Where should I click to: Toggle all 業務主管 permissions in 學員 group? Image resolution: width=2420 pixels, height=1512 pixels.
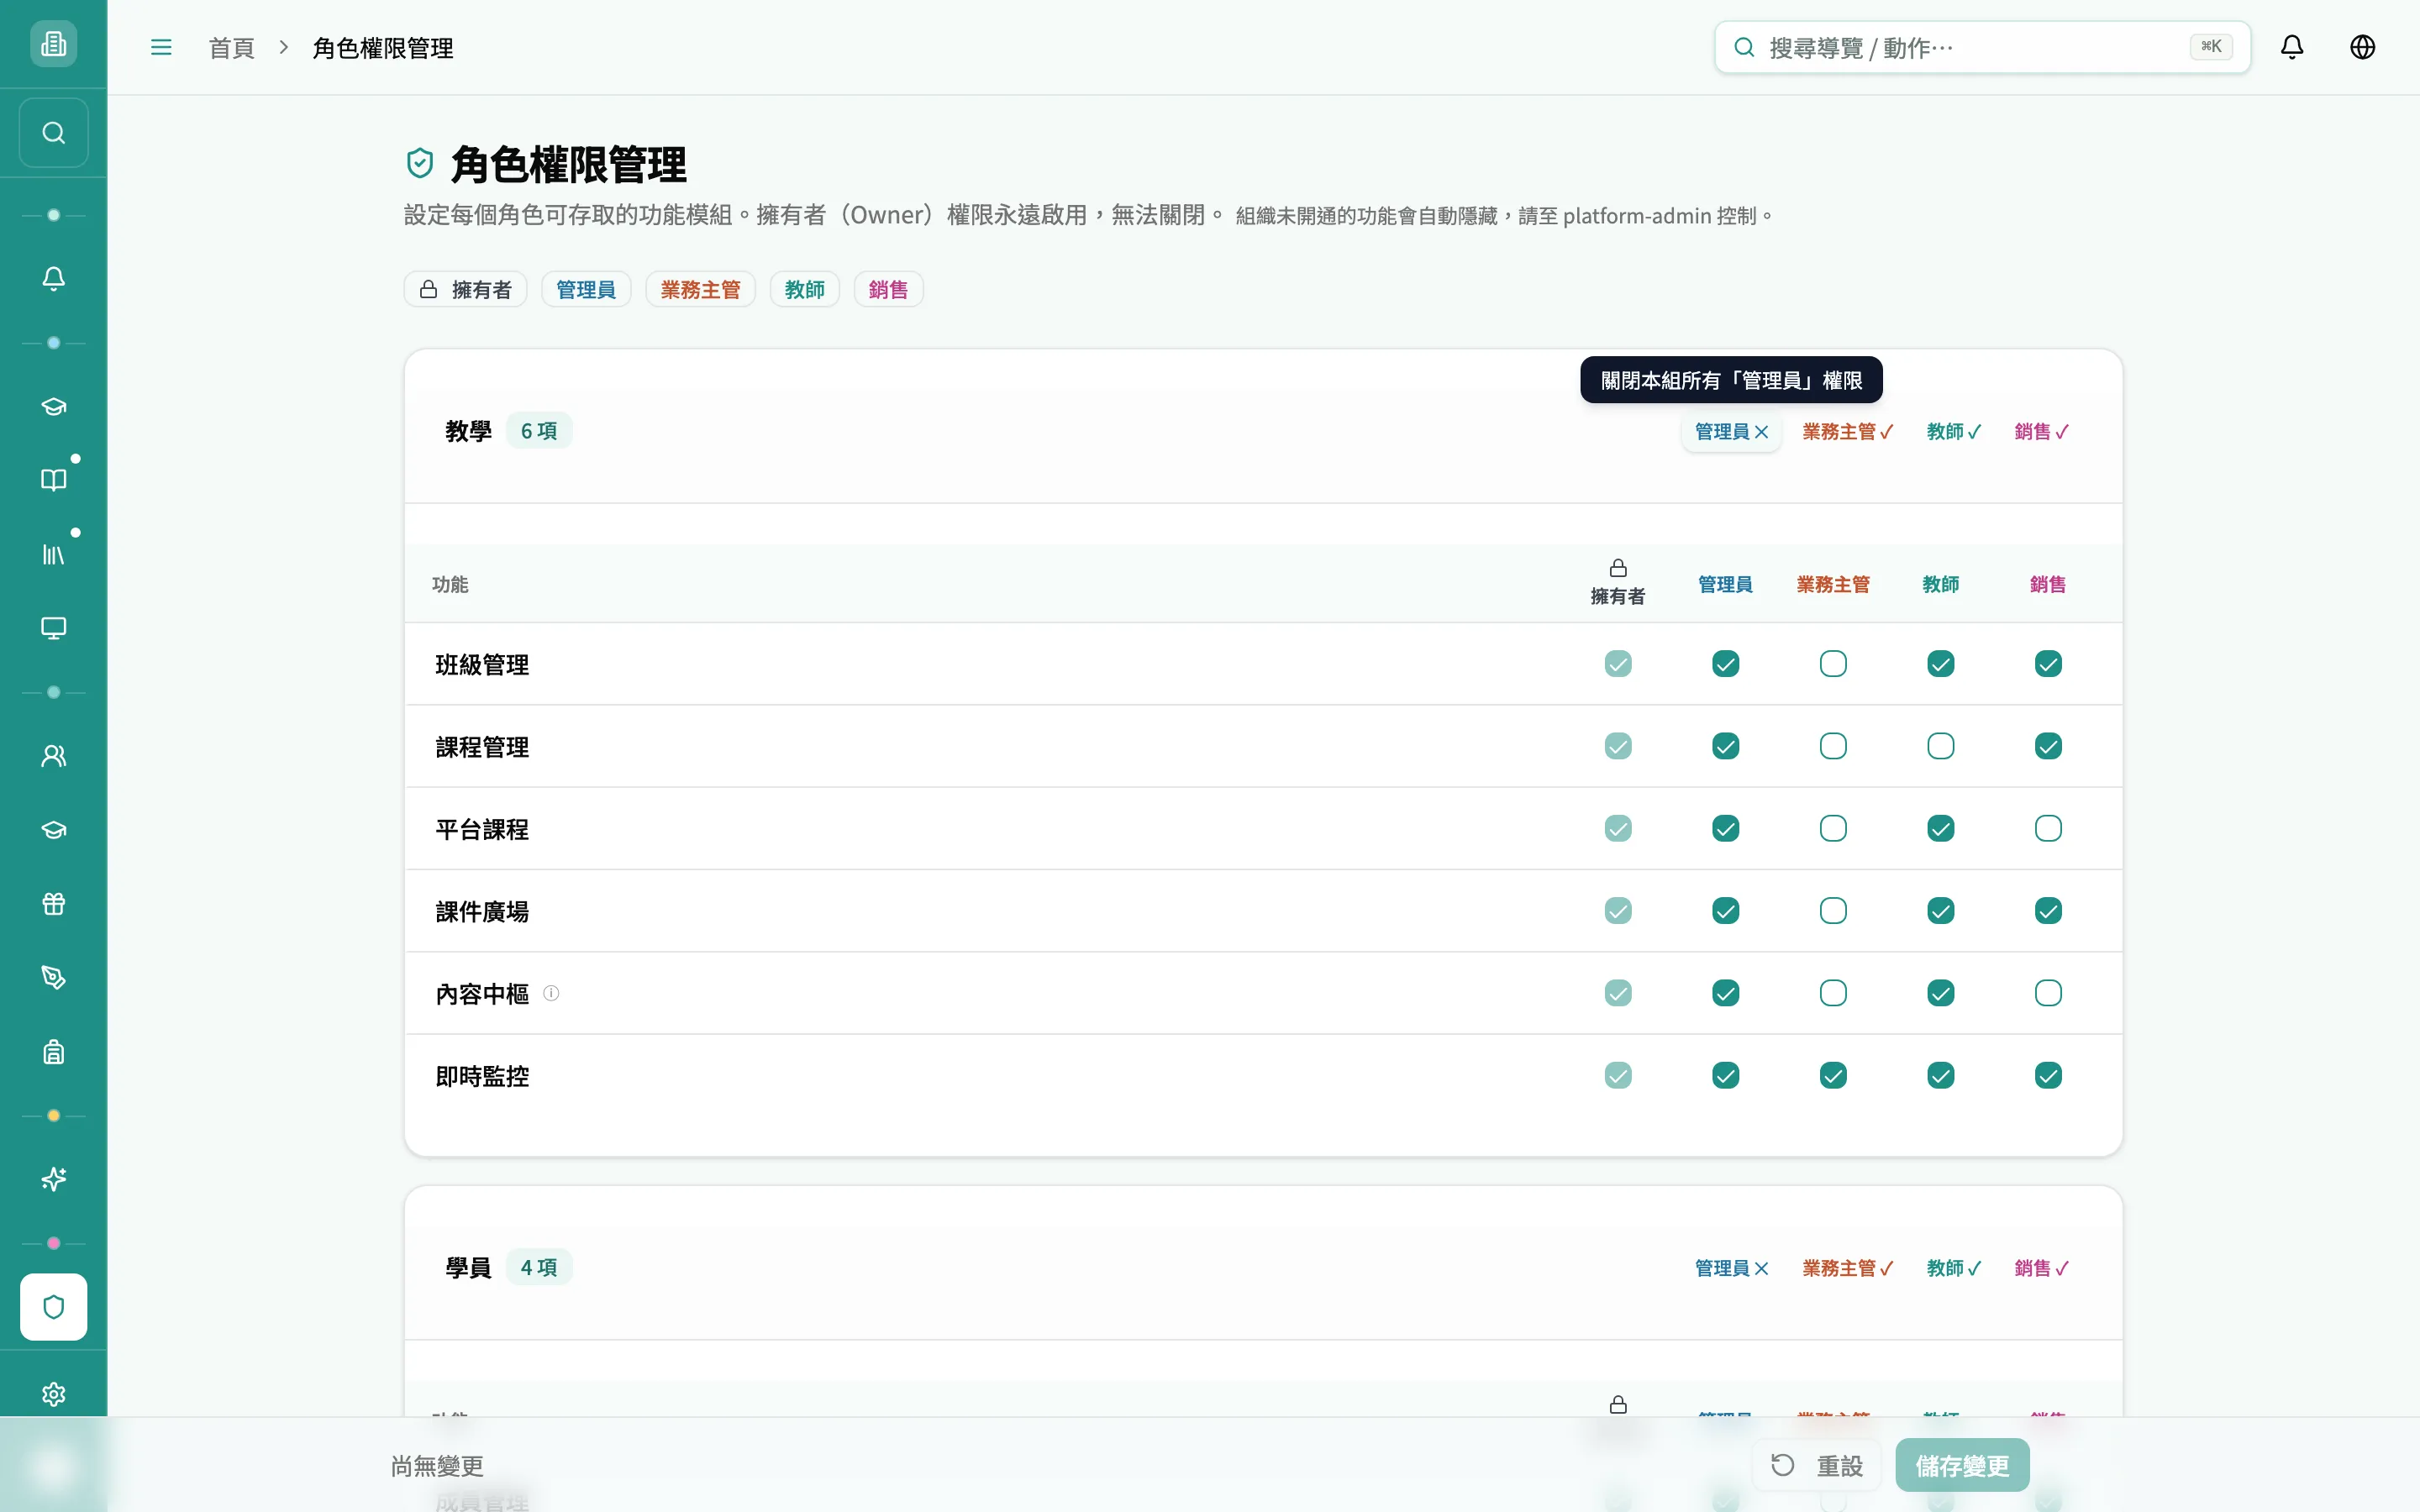[x=1847, y=1268]
